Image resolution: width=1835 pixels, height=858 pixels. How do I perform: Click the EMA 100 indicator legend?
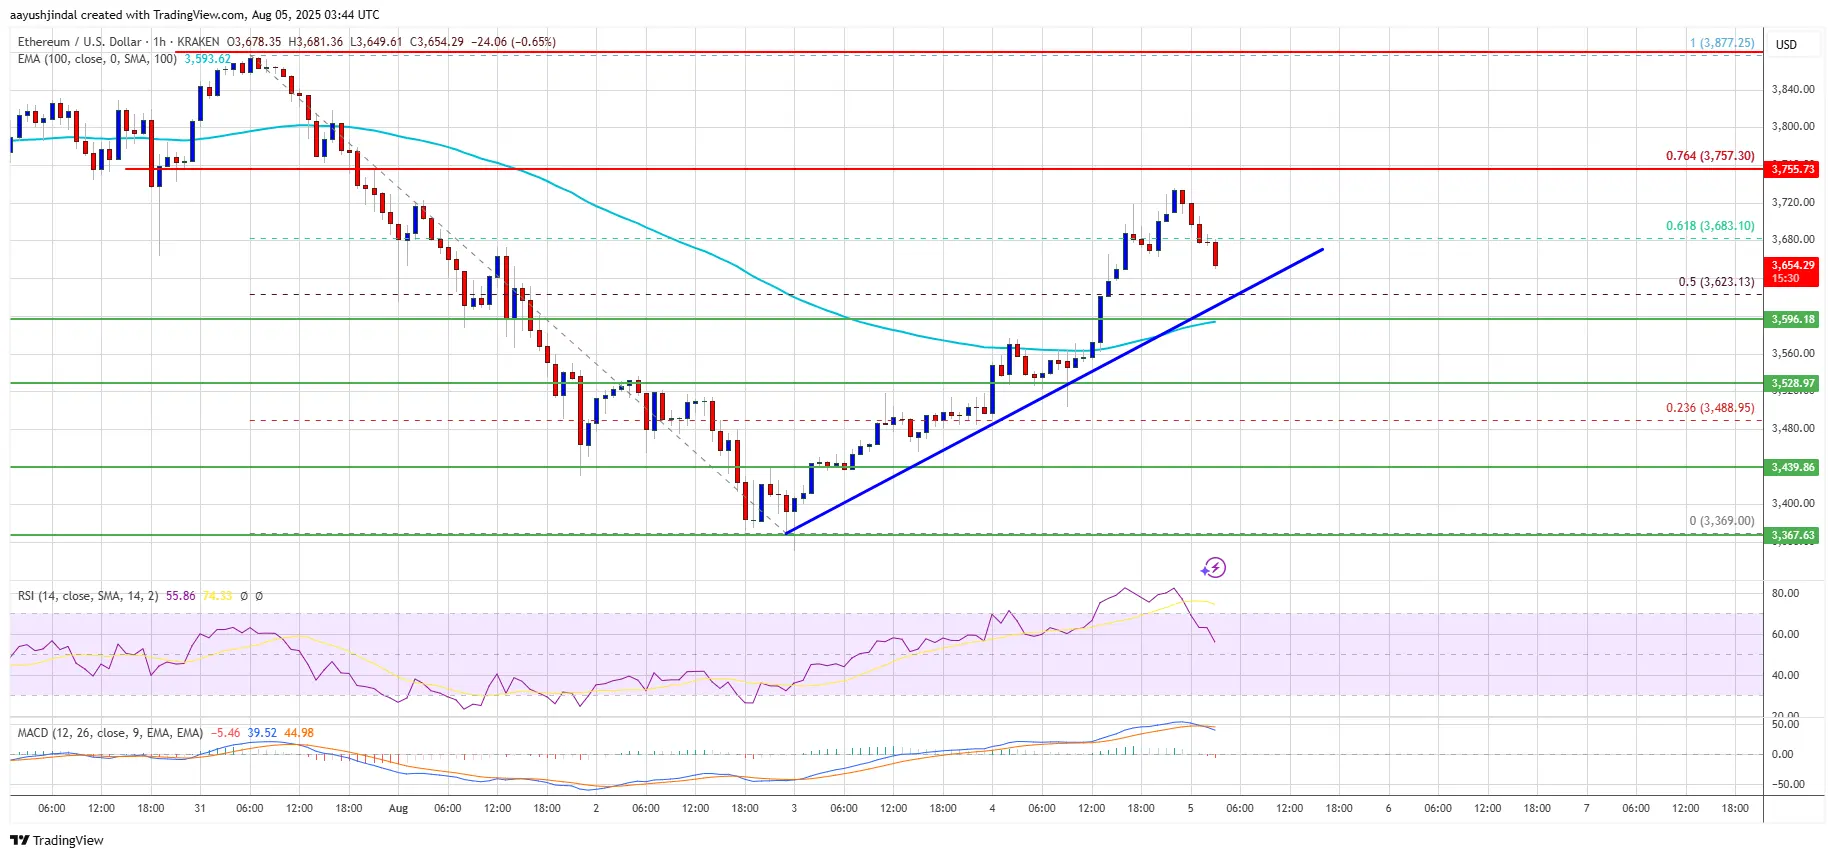pyautogui.click(x=96, y=59)
